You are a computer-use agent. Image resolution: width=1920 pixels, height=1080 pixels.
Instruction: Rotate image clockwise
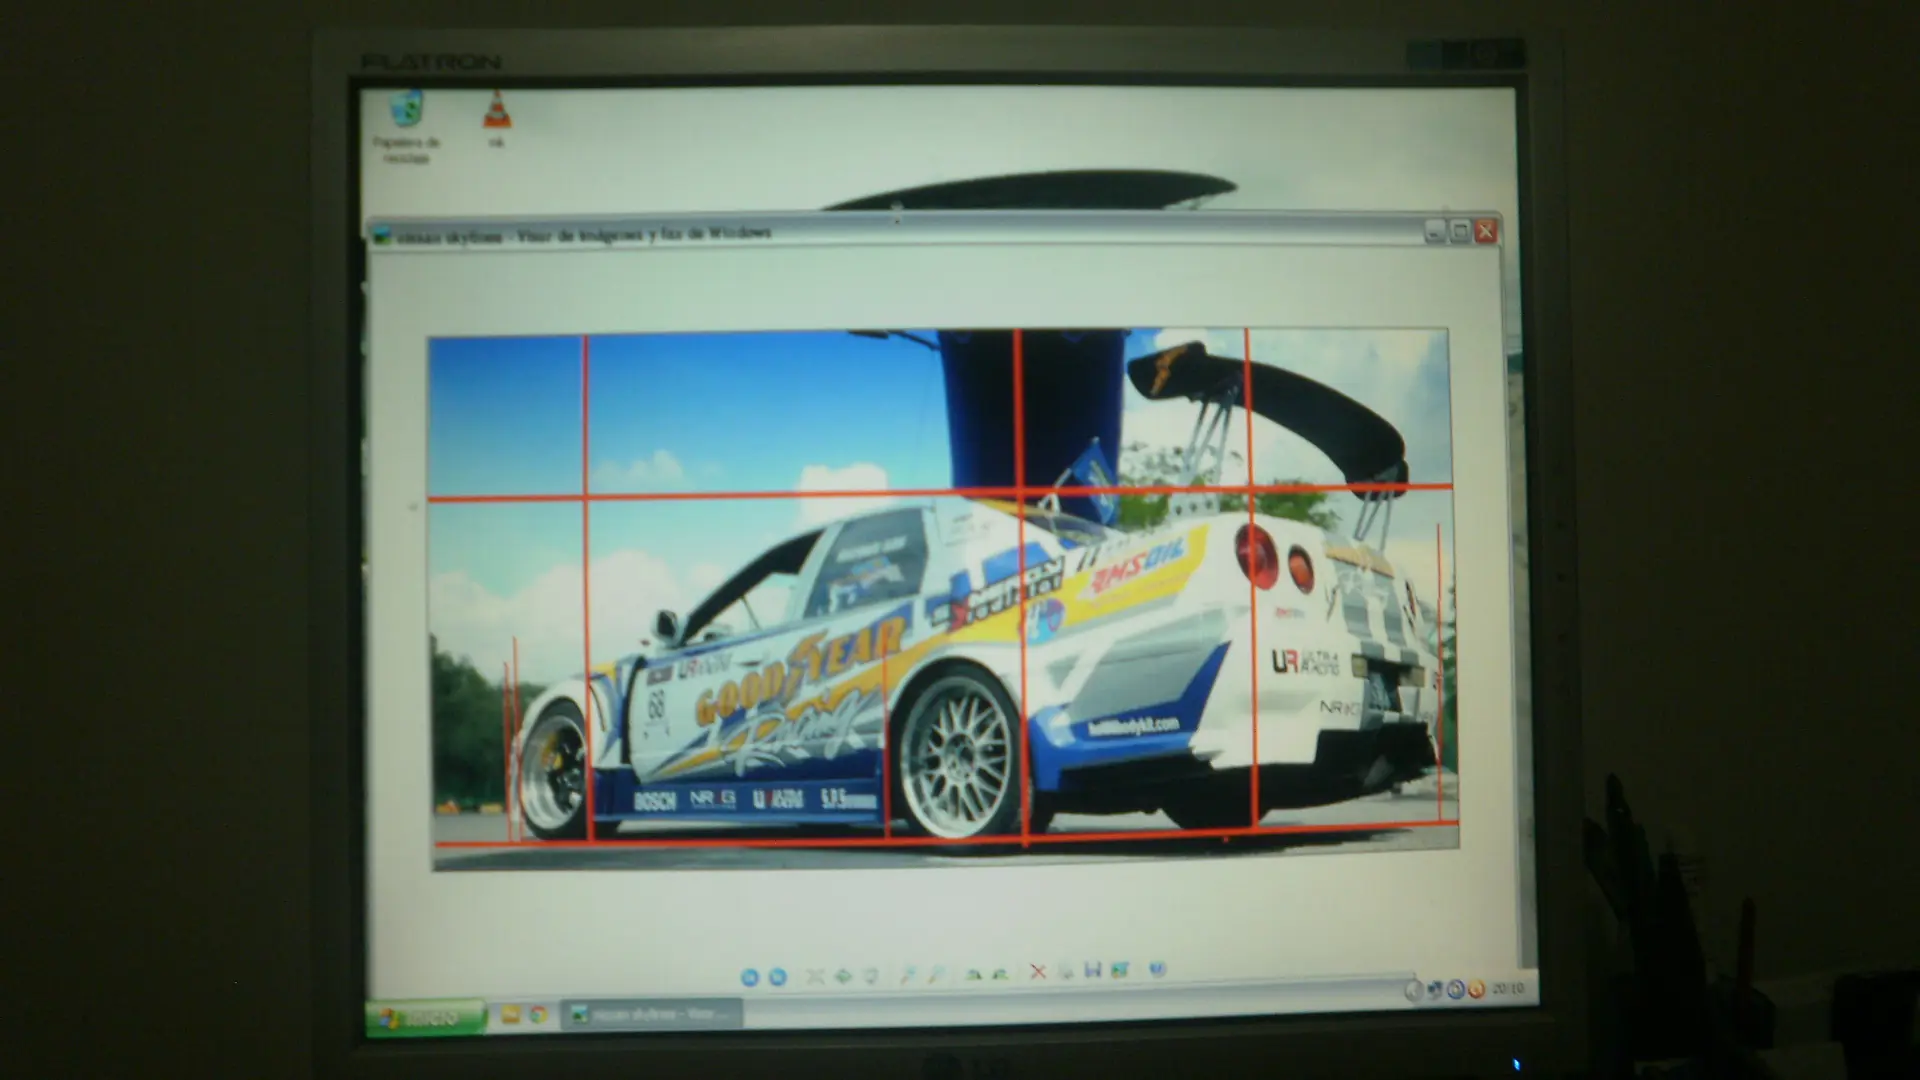click(974, 974)
